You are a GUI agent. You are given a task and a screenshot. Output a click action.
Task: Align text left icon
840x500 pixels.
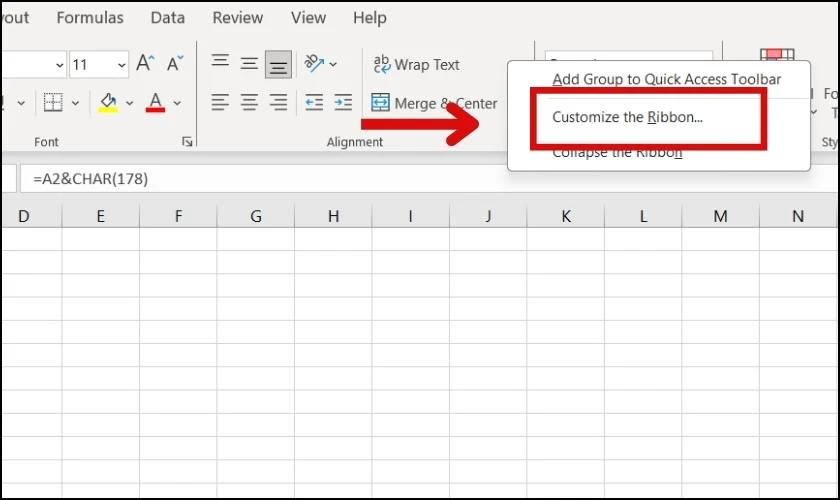[220, 102]
